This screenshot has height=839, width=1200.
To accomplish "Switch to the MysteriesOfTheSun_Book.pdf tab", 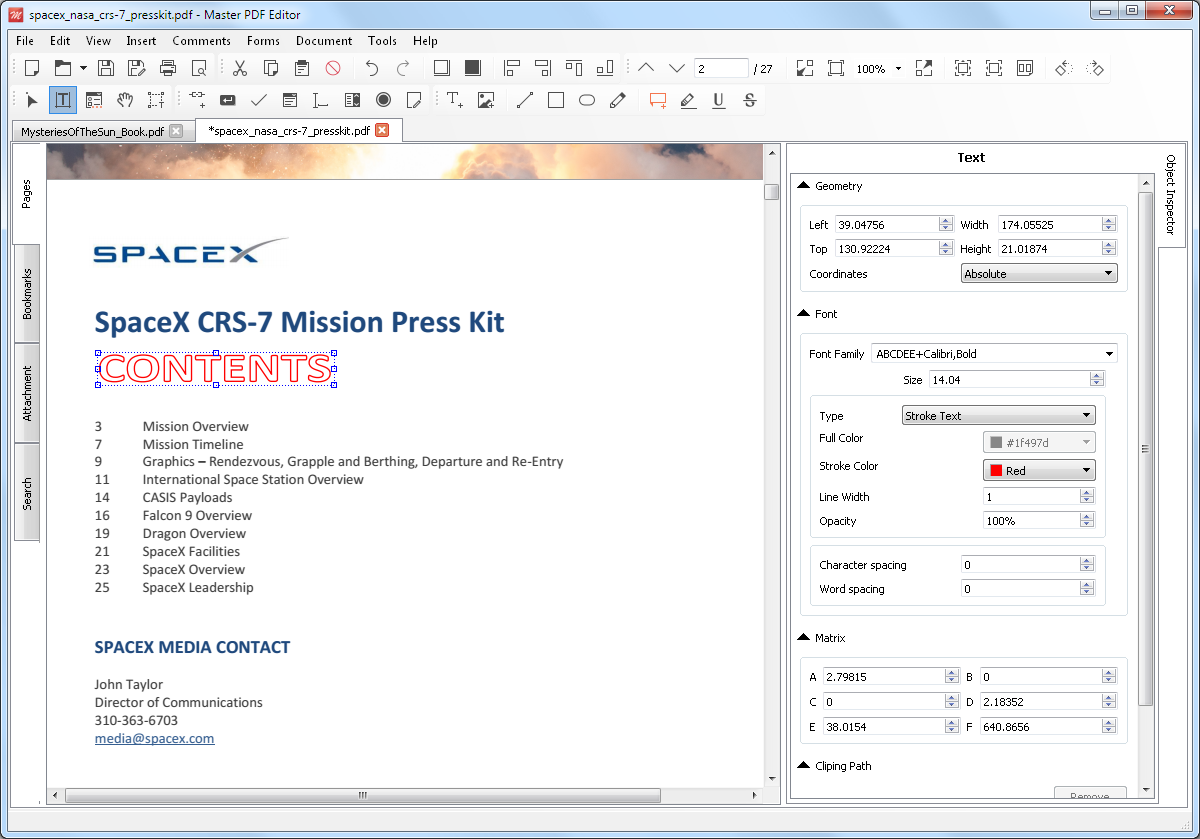I will tap(92, 131).
